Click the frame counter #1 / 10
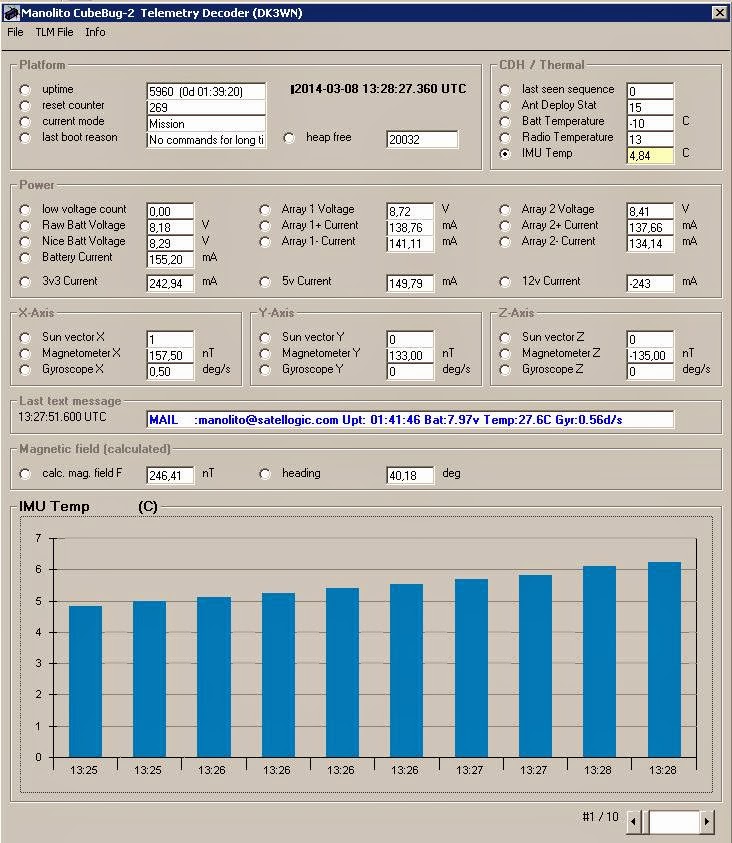This screenshot has width=732, height=843. pyautogui.click(x=600, y=817)
